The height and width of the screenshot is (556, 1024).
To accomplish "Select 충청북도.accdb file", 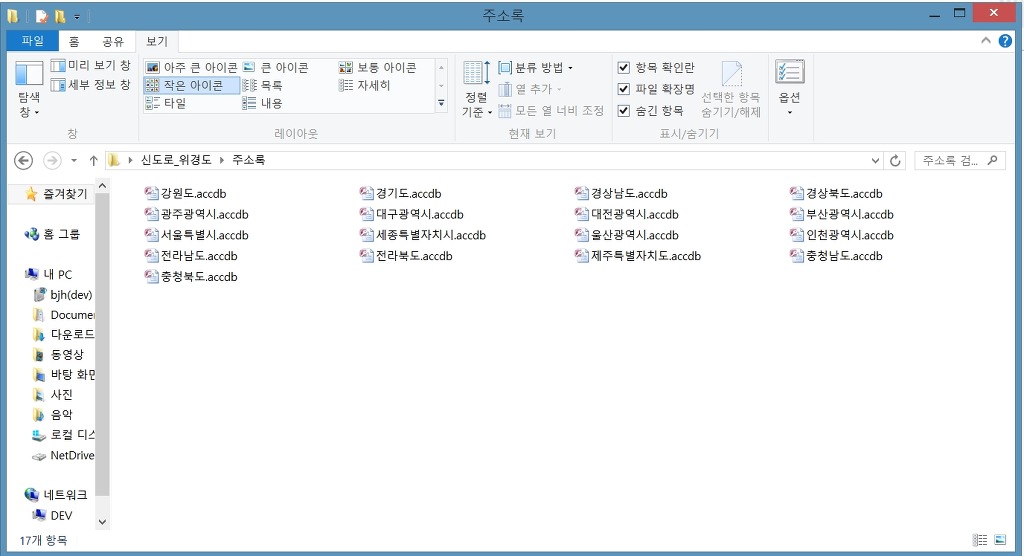I will pos(191,277).
